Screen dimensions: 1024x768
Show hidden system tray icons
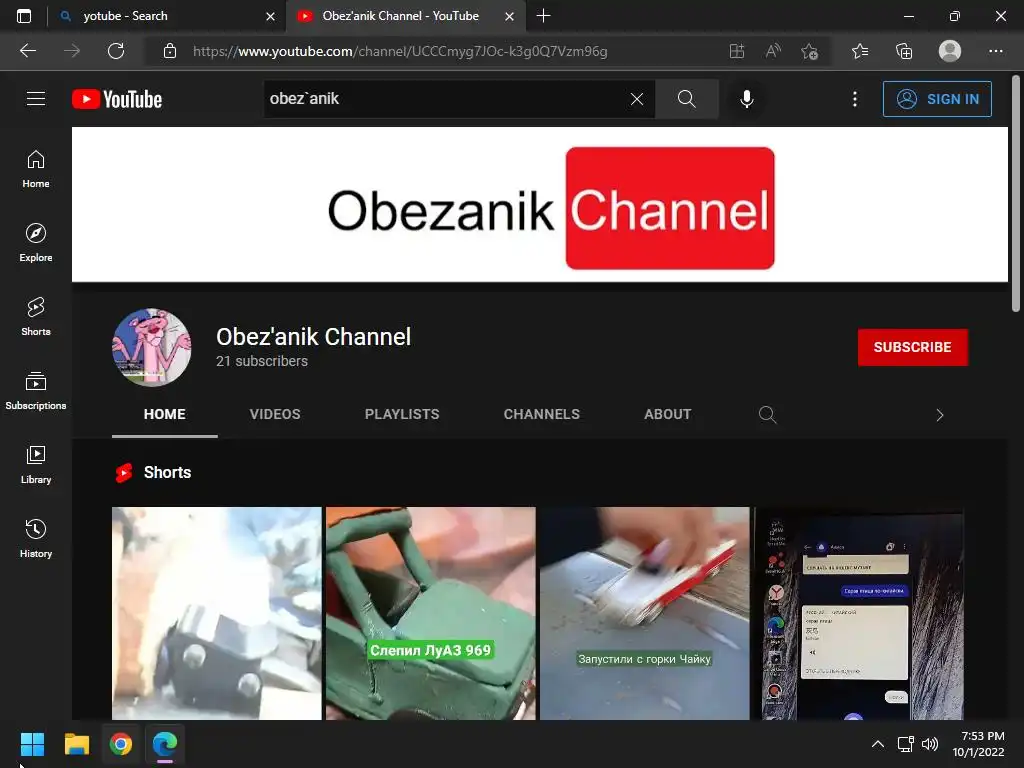(878, 744)
